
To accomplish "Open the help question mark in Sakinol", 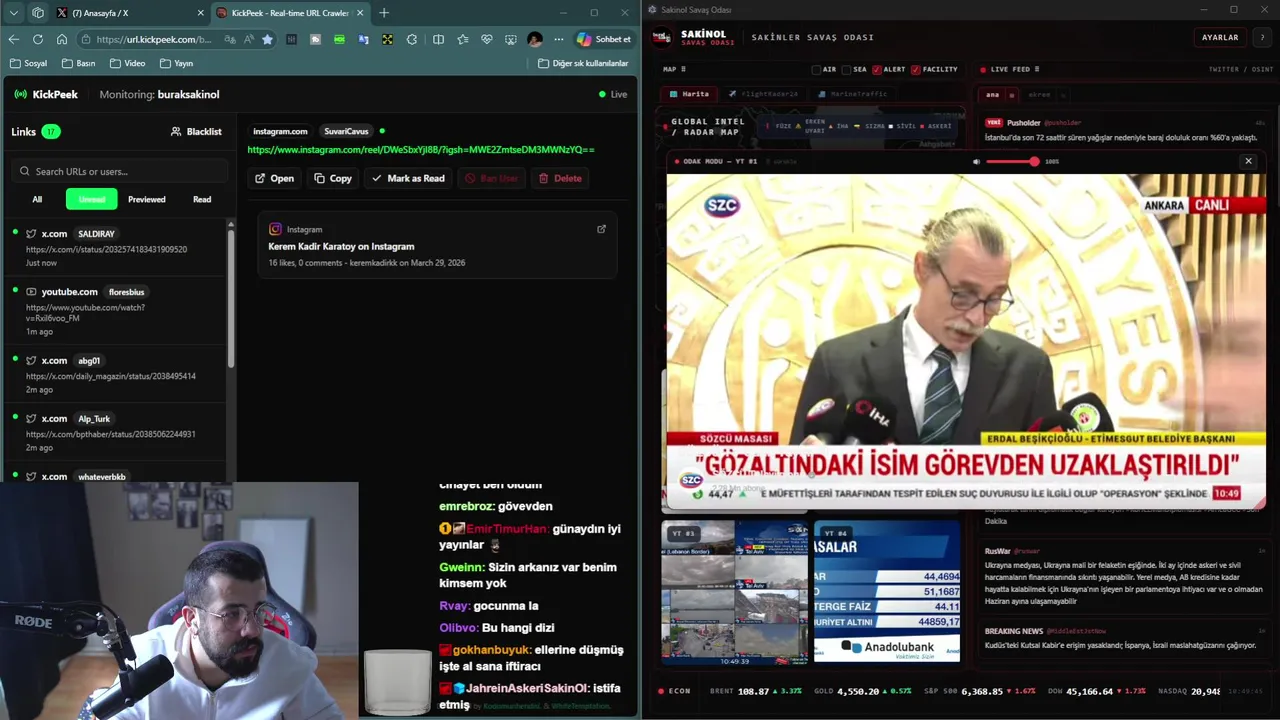I will click(x=1262, y=37).
